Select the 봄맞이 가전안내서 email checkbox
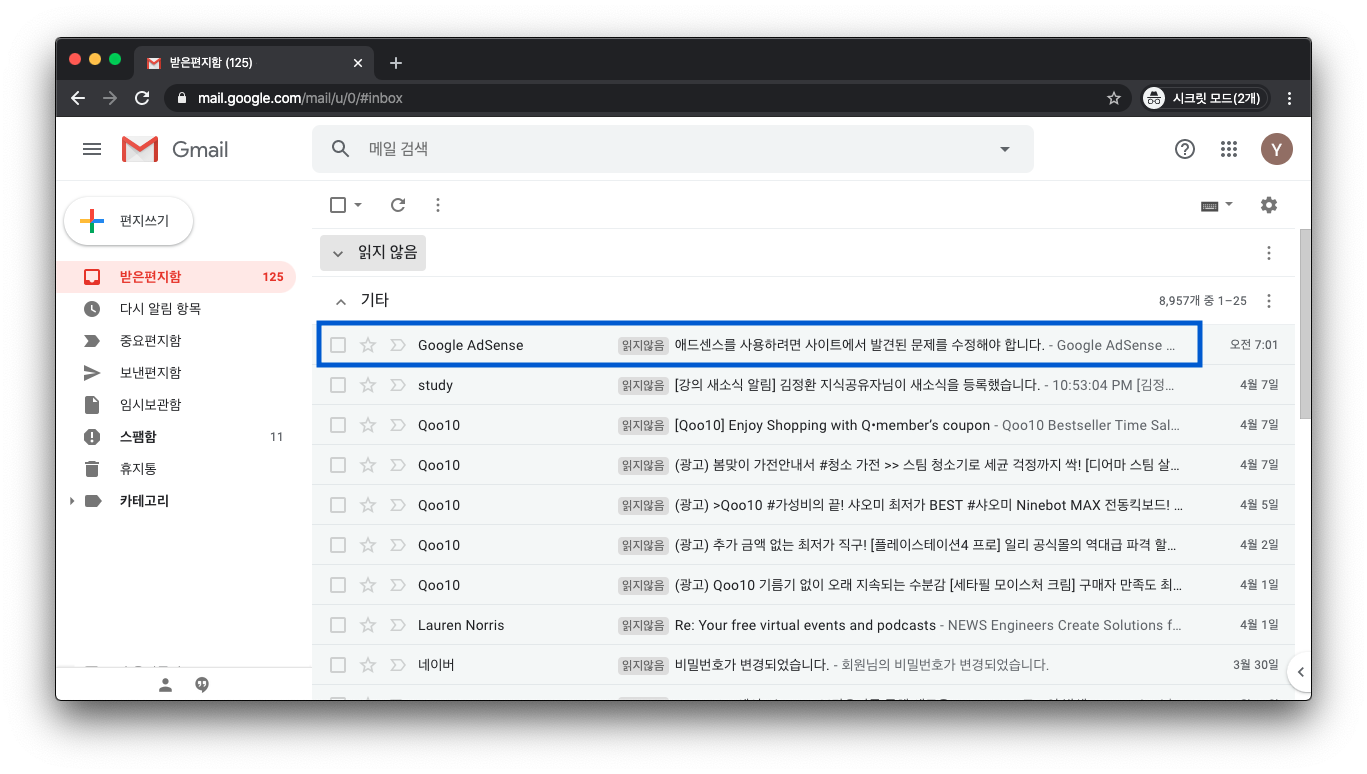1367x774 pixels. coord(338,465)
